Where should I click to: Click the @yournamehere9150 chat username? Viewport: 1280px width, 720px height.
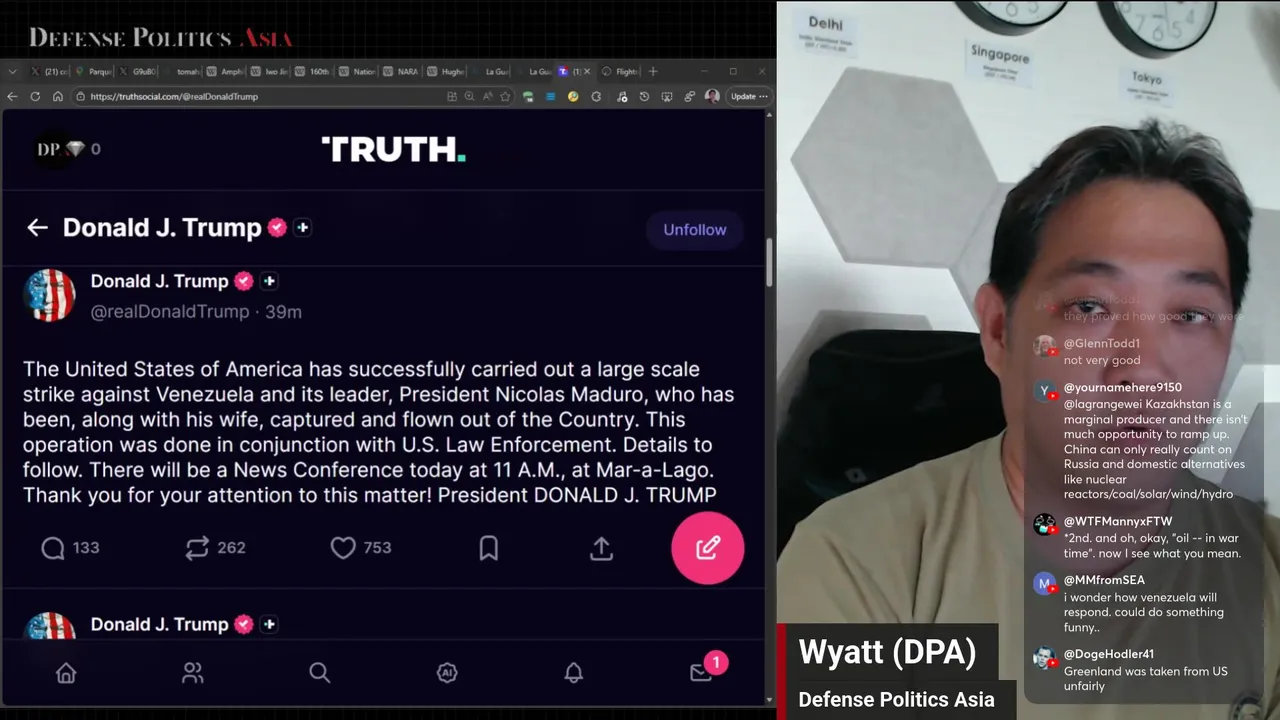point(1123,387)
